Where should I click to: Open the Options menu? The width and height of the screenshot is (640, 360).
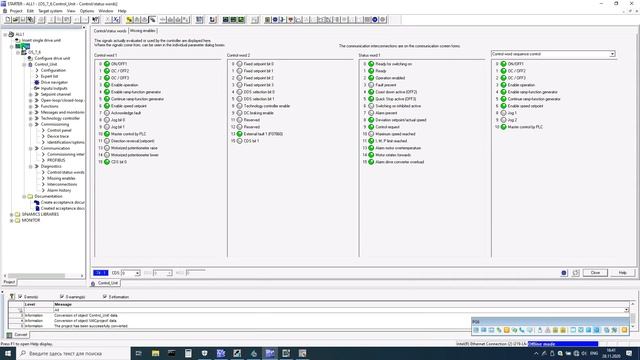pos(87,11)
